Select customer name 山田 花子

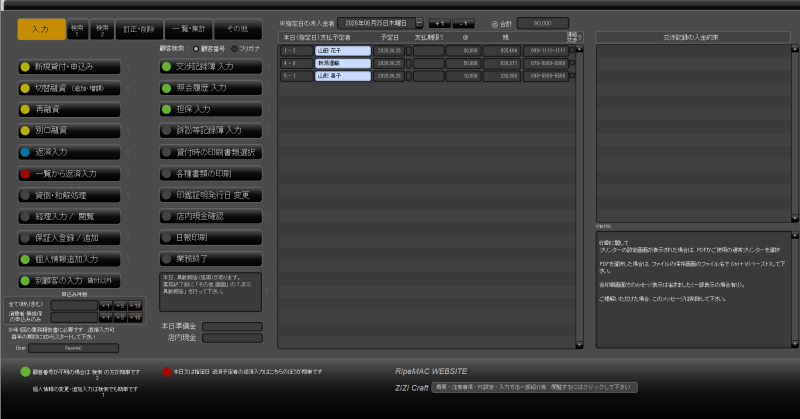coord(343,51)
